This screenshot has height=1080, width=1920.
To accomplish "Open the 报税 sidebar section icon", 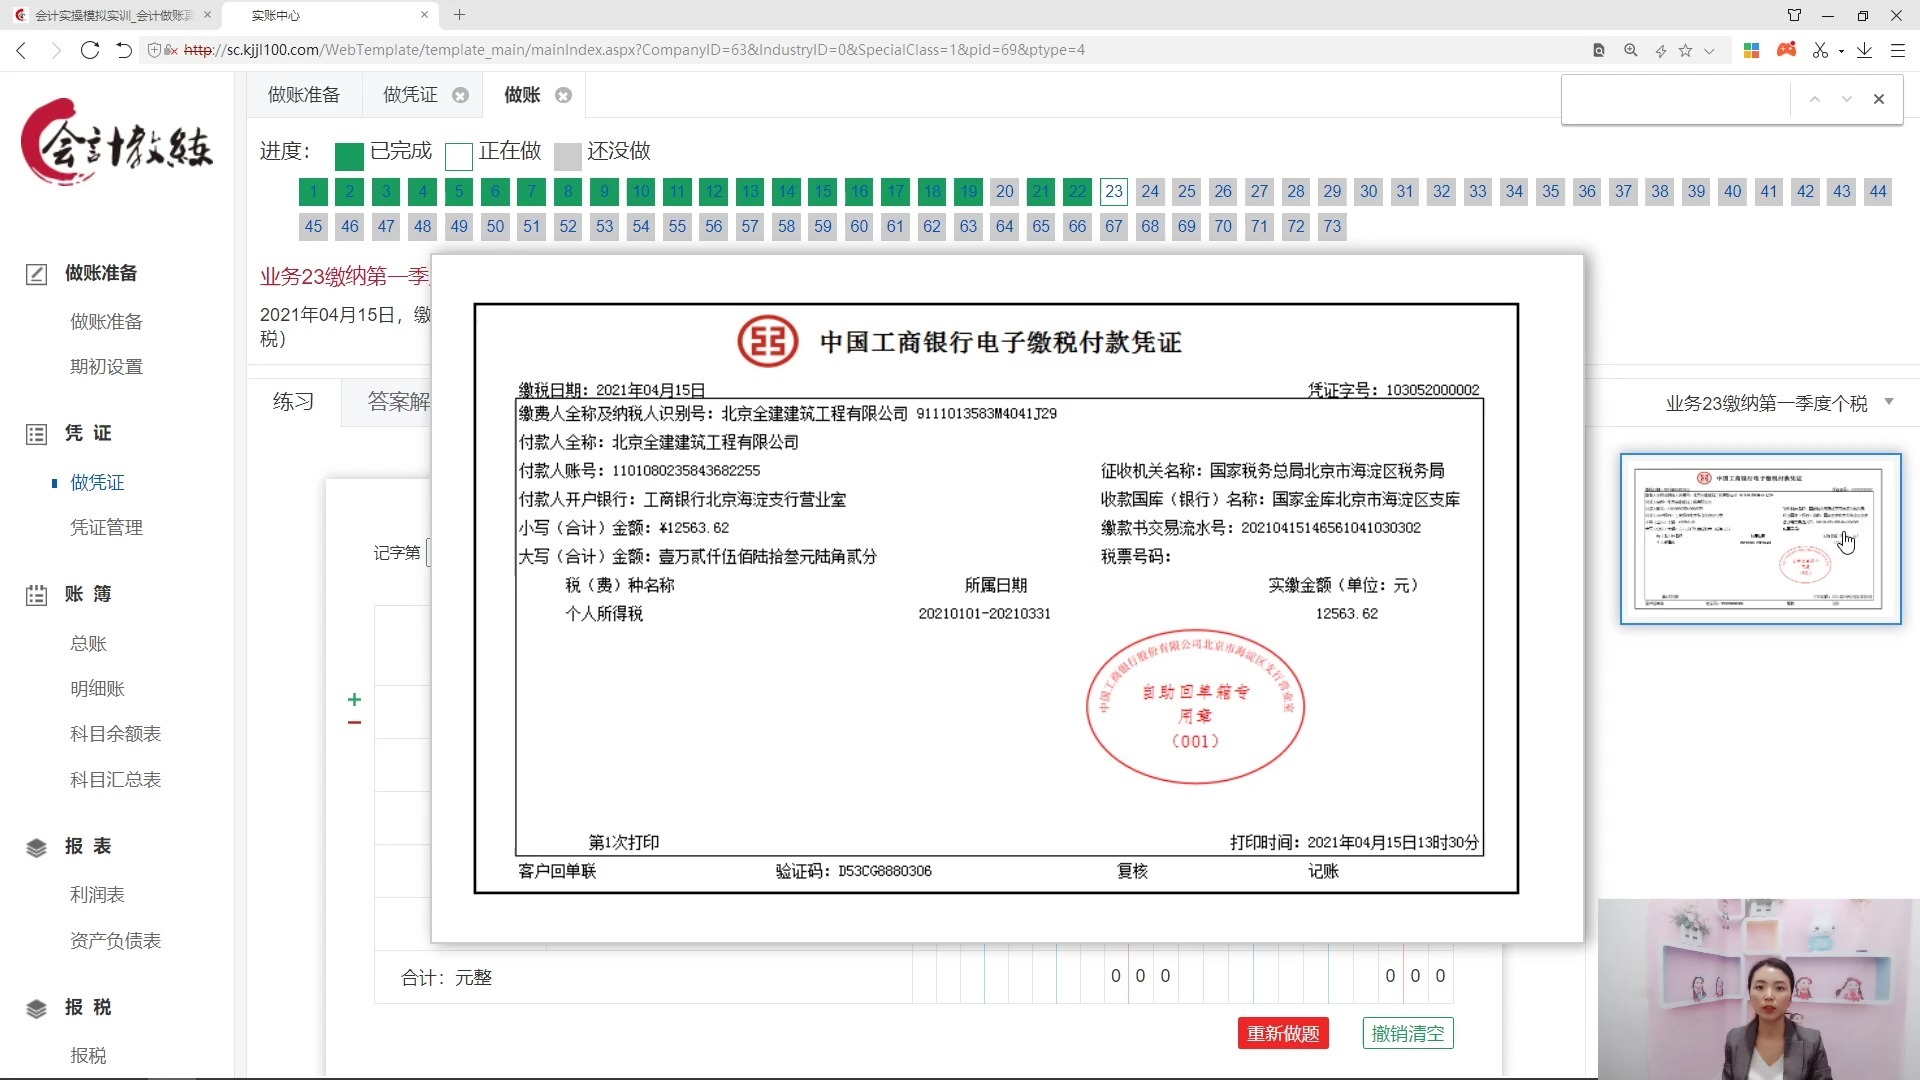I will pyautogui.click(x=36, y=1008).
